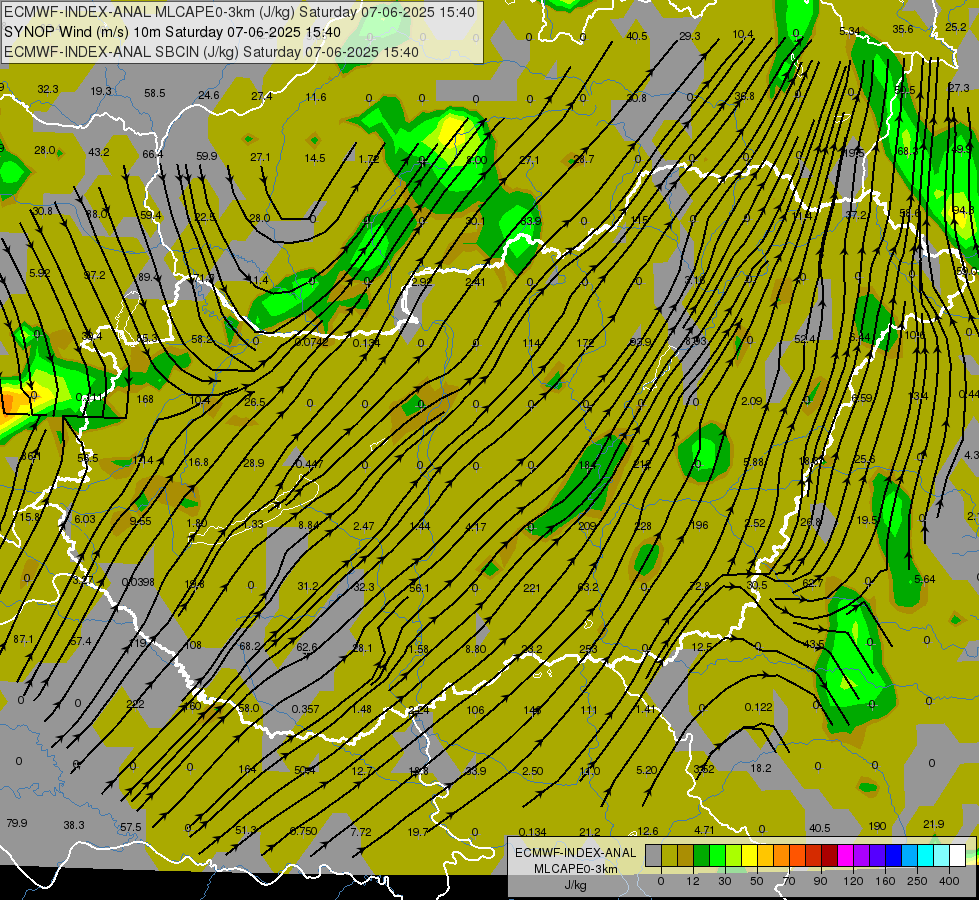Click the map value 35.6
This screenshot has height=900, width=979.
tap(903, 29)
